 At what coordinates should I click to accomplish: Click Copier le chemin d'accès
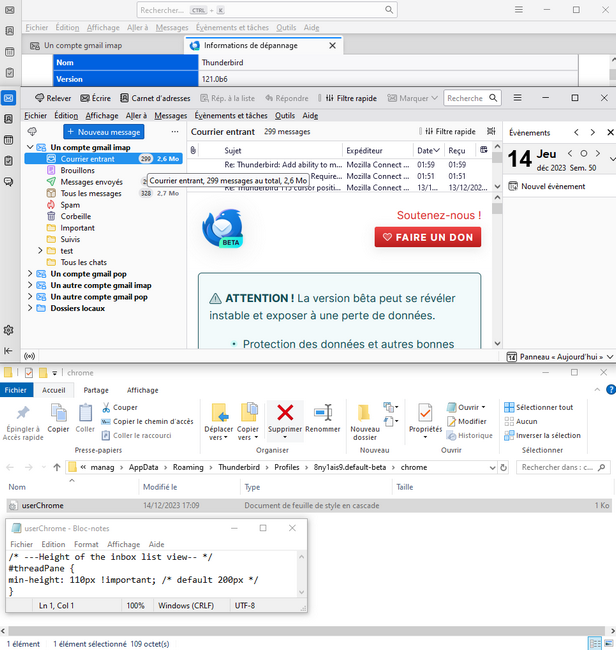coord(148,421)
